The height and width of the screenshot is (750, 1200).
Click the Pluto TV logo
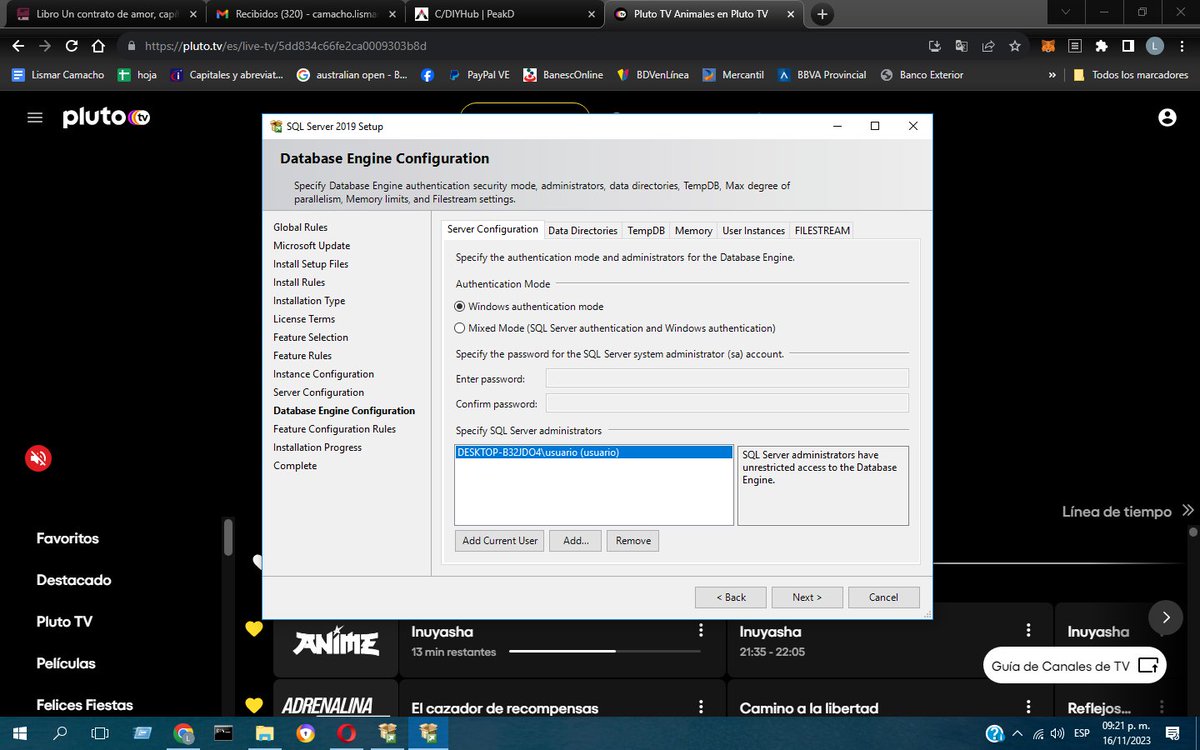(x=106, y=117)
